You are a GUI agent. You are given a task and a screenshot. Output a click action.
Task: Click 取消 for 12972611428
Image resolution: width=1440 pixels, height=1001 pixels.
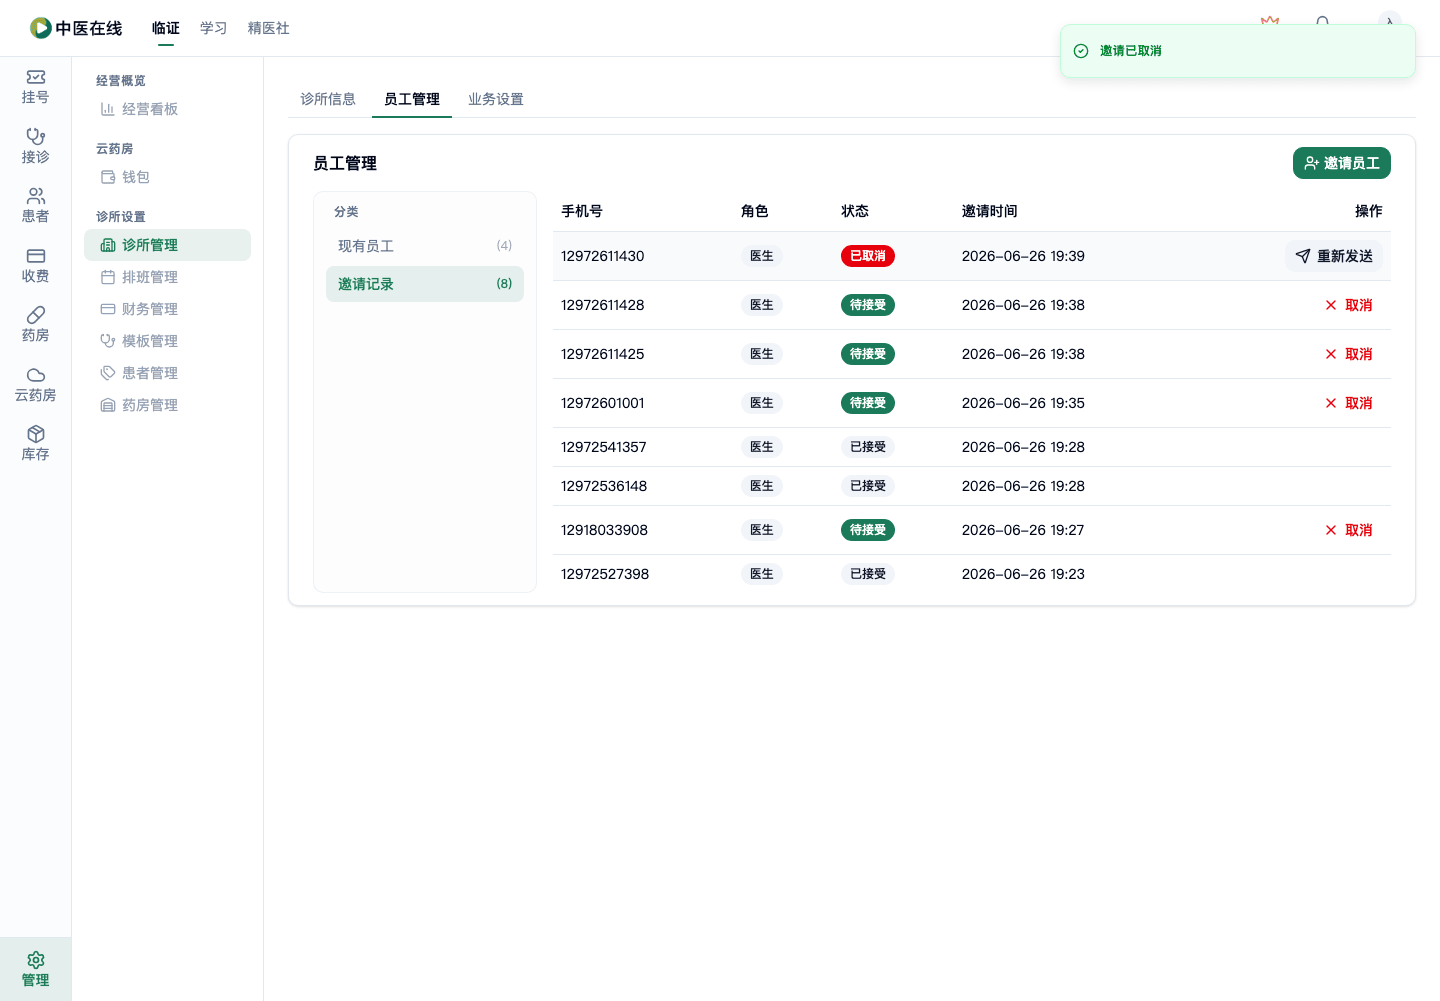tap(1349, 305)
